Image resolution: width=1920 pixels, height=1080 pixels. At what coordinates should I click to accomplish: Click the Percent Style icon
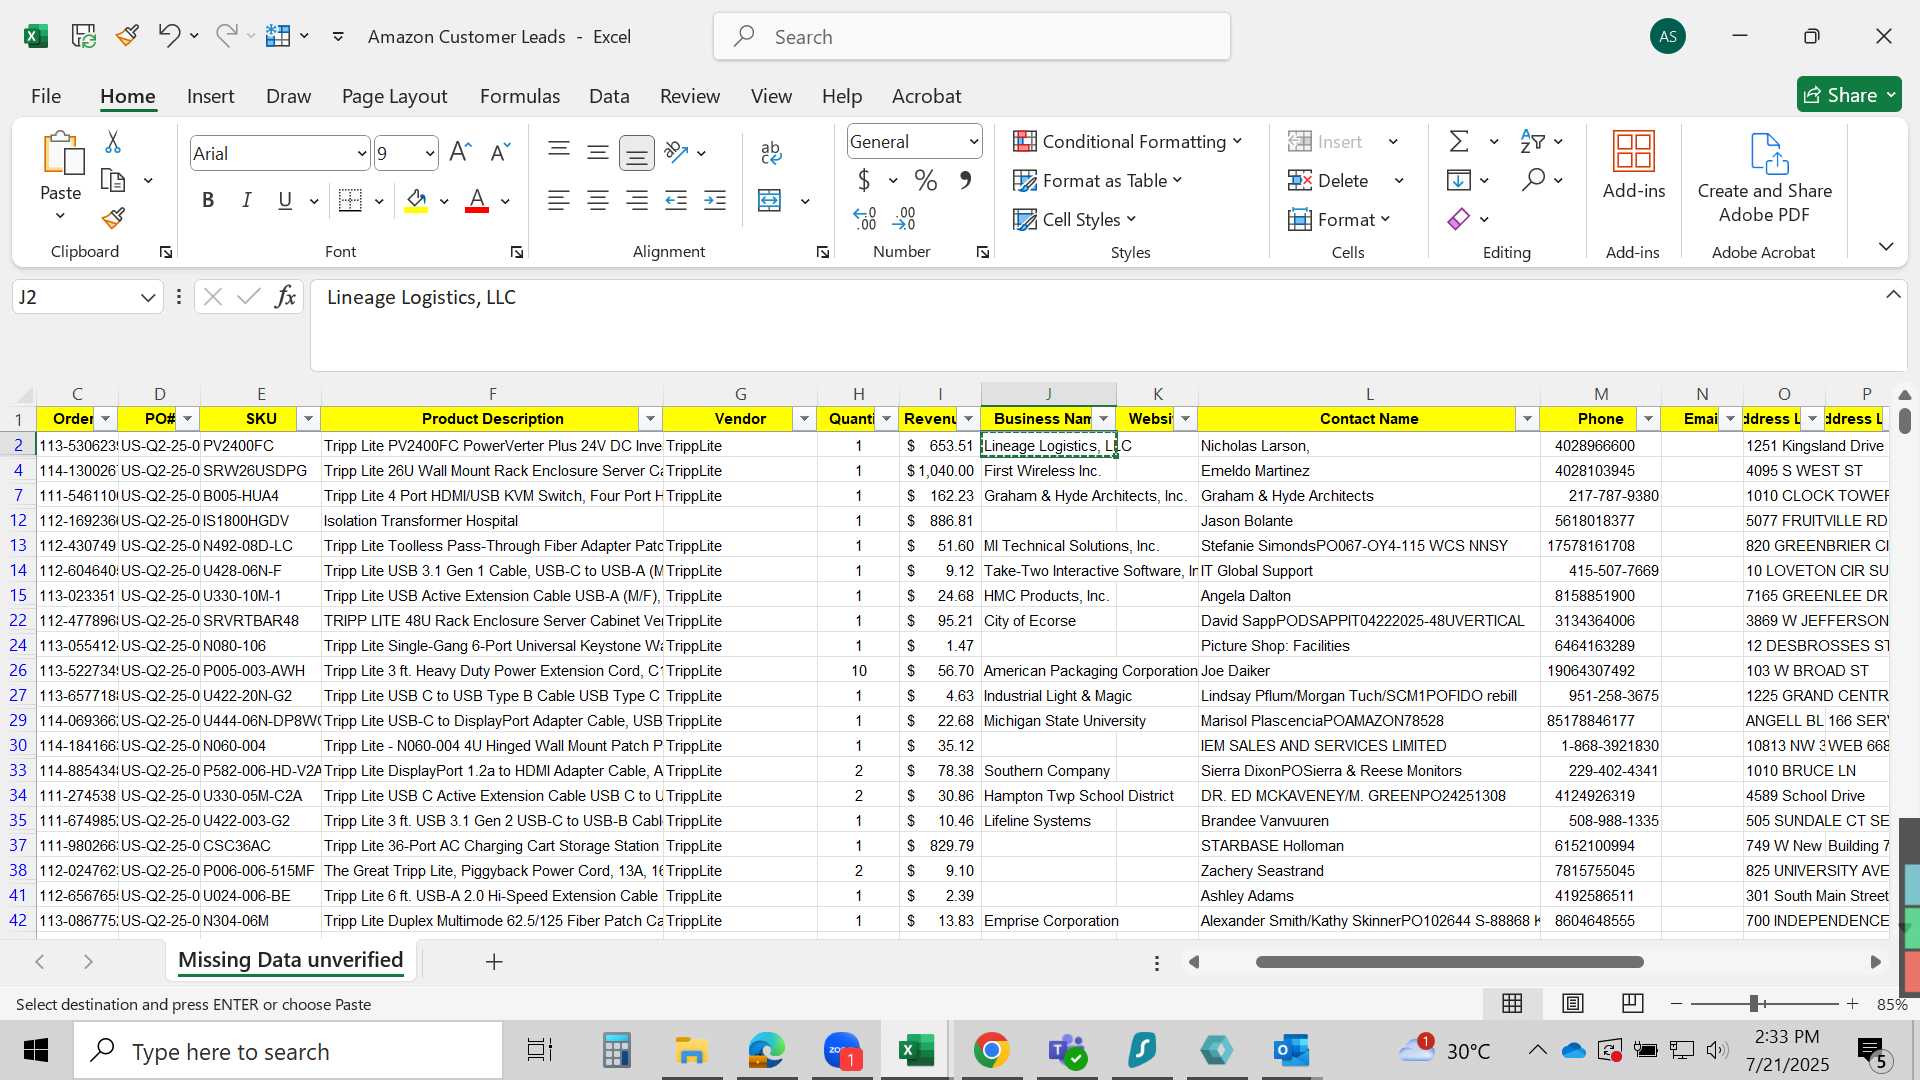(926, 180)
